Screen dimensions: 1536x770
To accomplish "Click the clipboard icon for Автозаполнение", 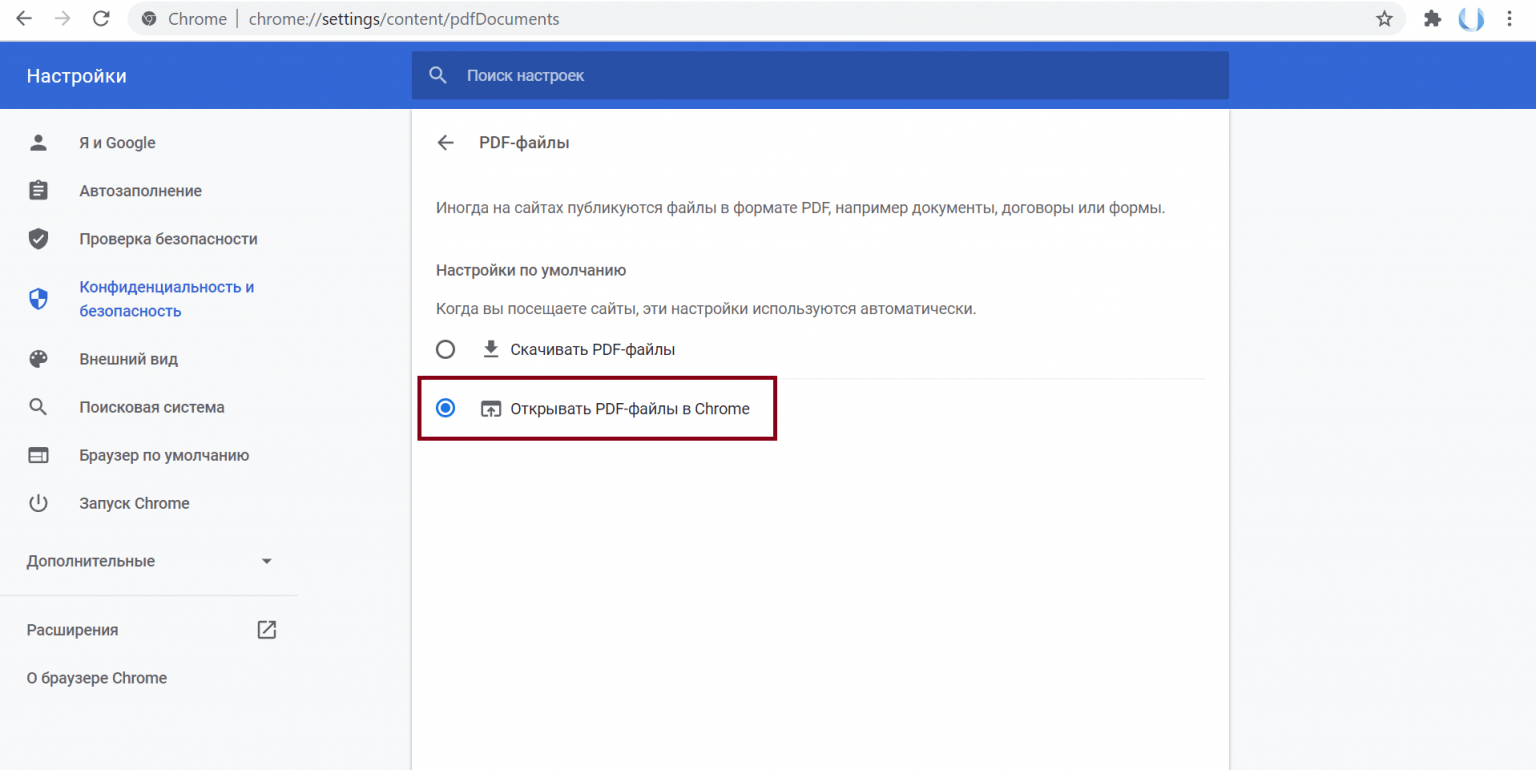I will [38, 191].
